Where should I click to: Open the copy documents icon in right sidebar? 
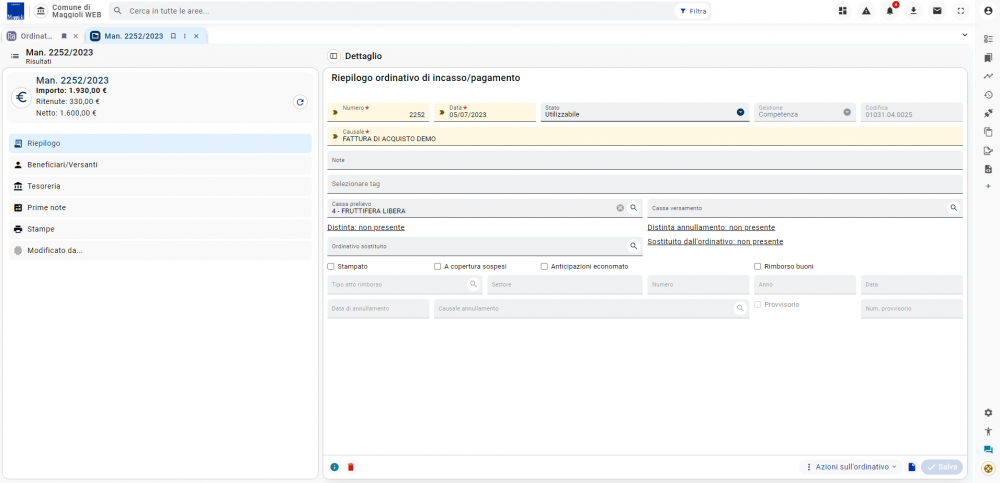tap(989, 132)
